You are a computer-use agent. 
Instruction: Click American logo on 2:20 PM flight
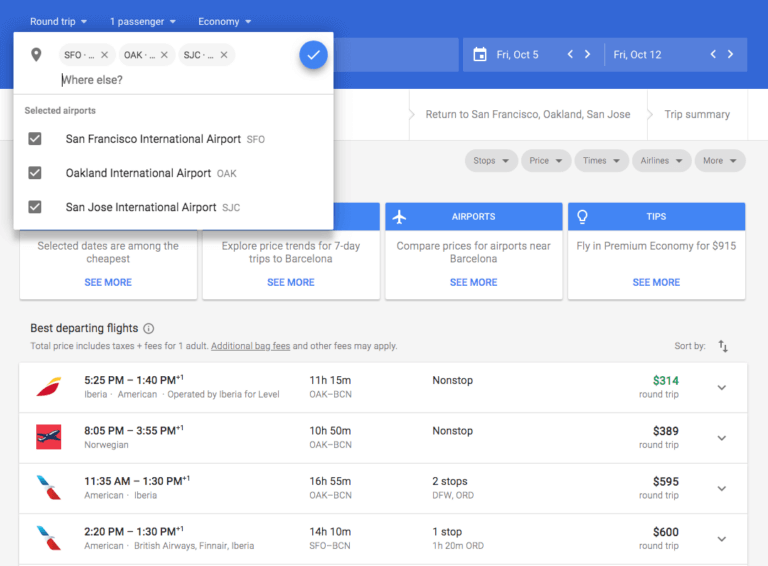point(48,538)
